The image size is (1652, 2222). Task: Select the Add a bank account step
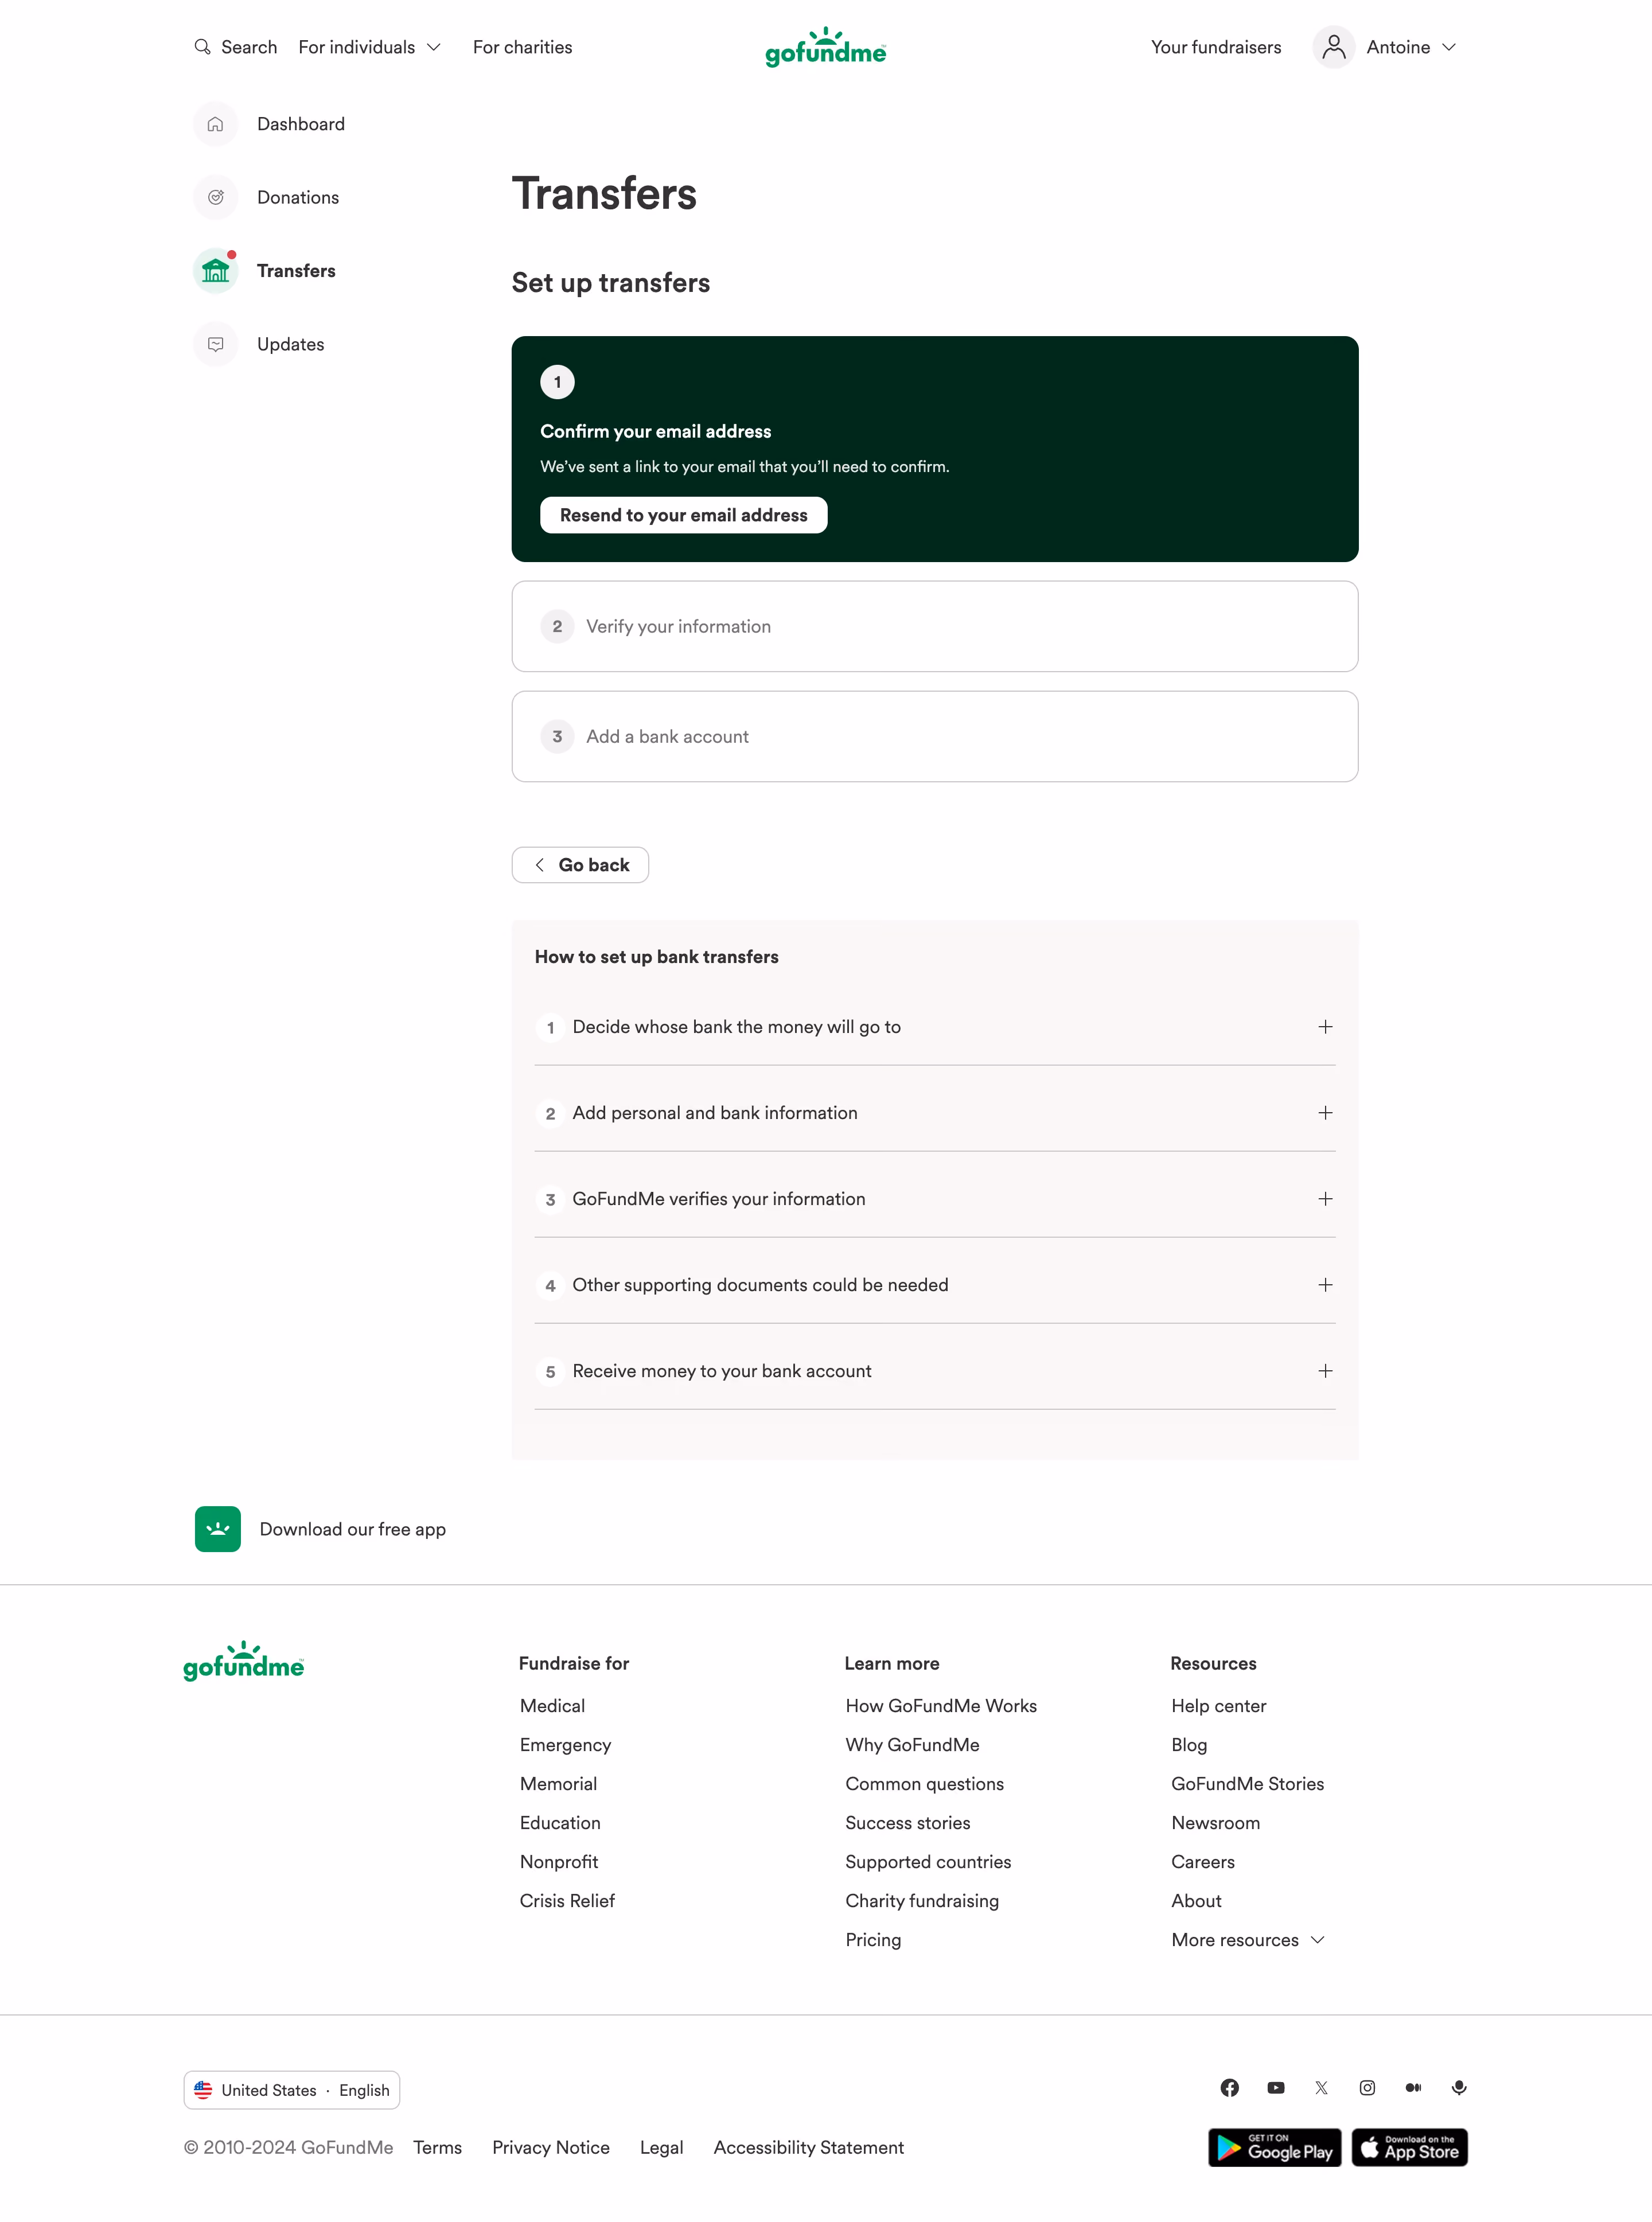click(x=935, y=736)
